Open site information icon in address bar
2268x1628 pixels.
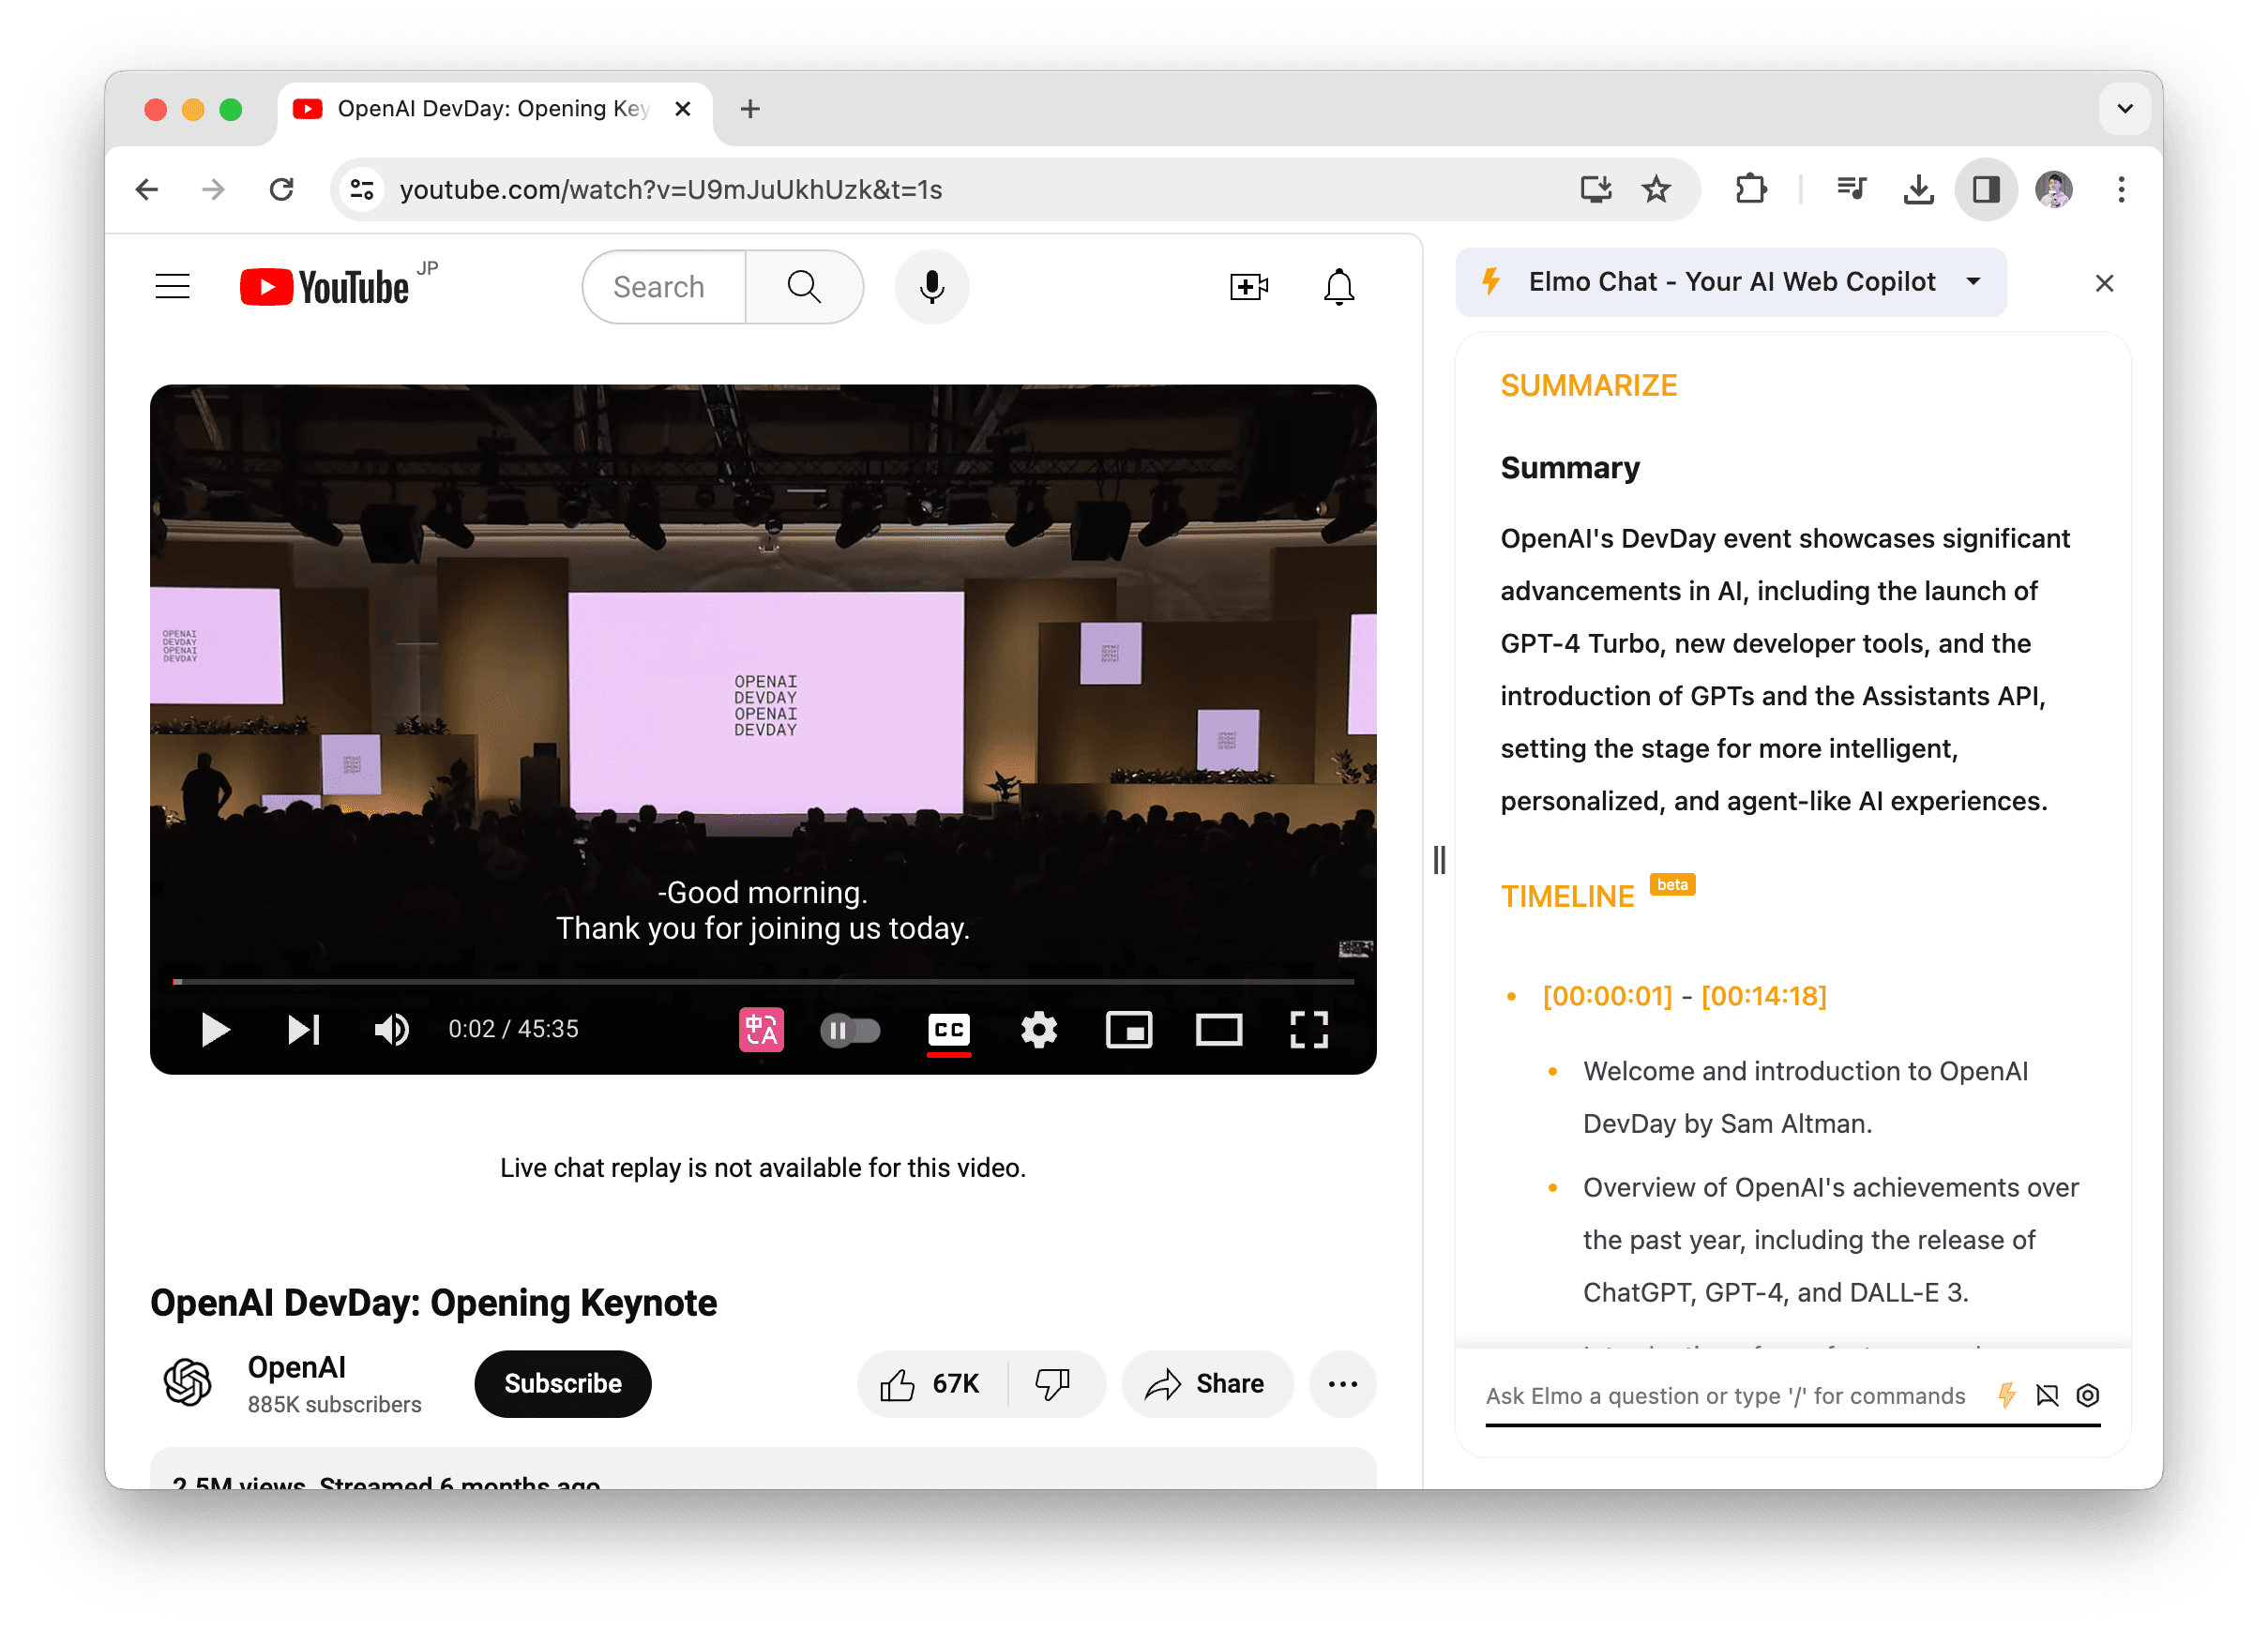tap(362, 189)
